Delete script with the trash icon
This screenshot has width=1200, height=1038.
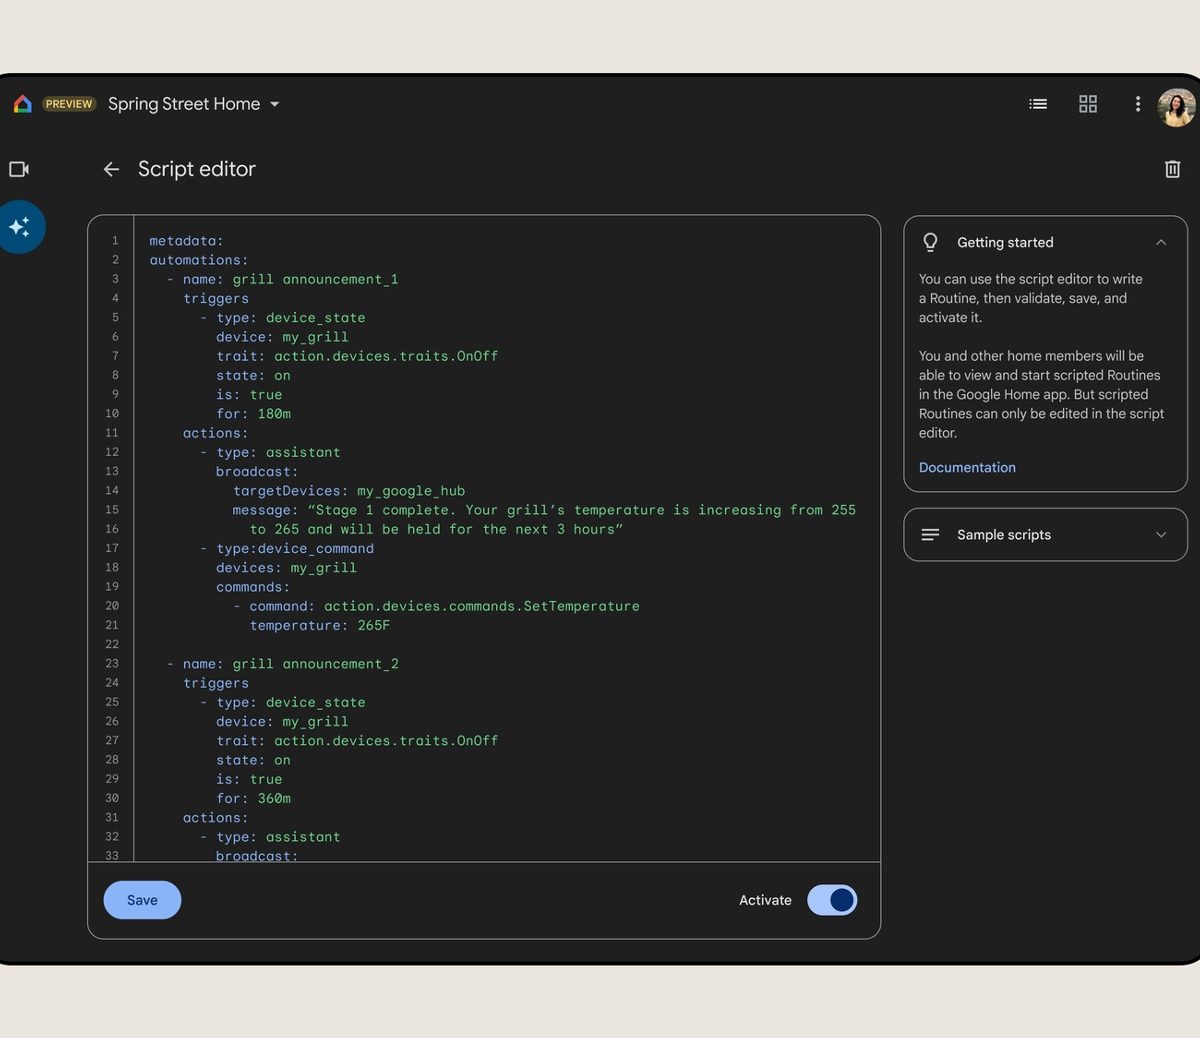[x=1172, y=169]
